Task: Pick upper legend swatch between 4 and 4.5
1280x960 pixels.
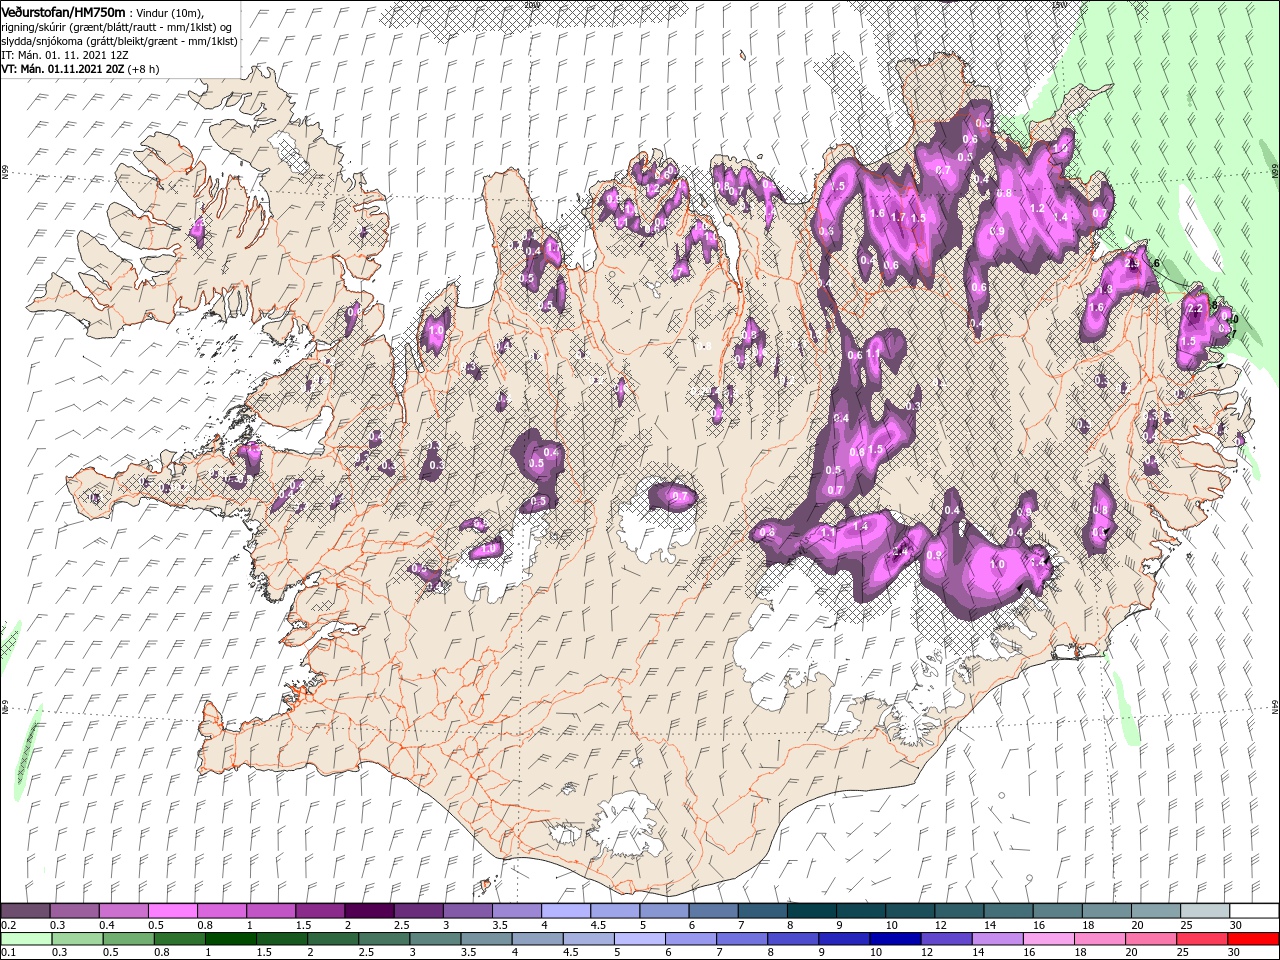Action: pyautogui.click(x=566, y=911)
